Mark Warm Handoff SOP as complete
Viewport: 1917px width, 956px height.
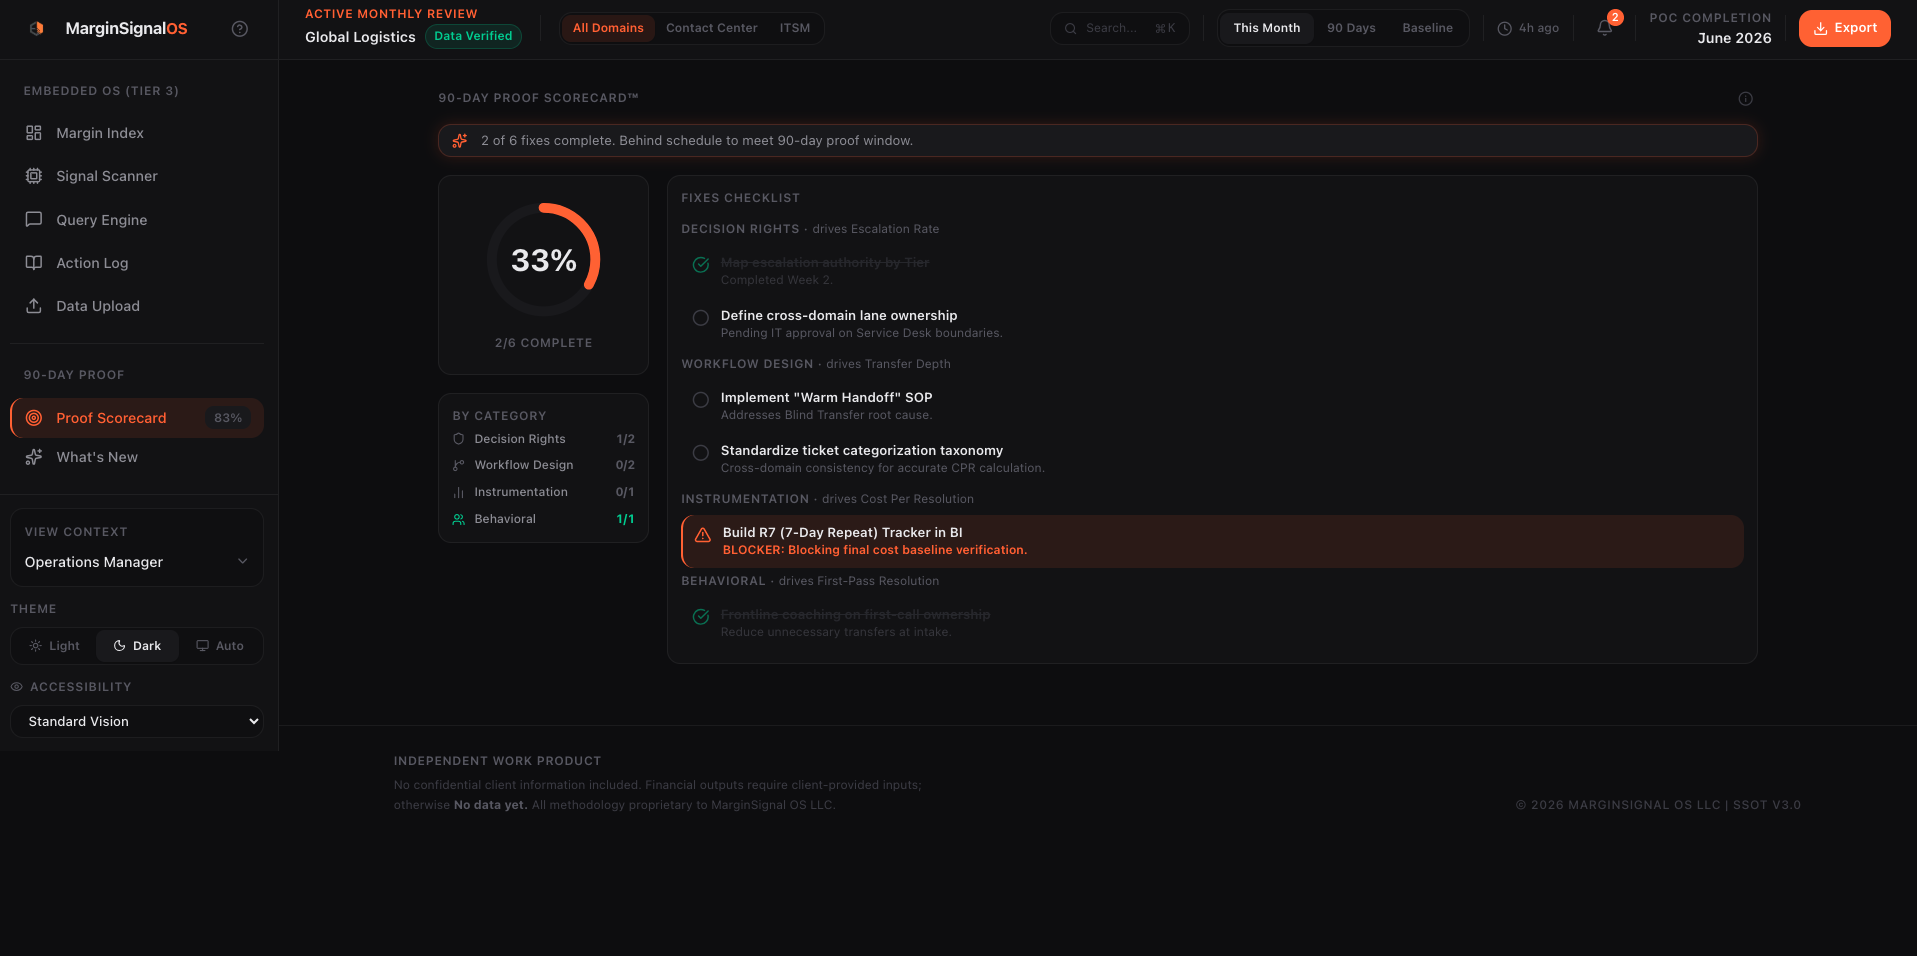pos(701,400)
